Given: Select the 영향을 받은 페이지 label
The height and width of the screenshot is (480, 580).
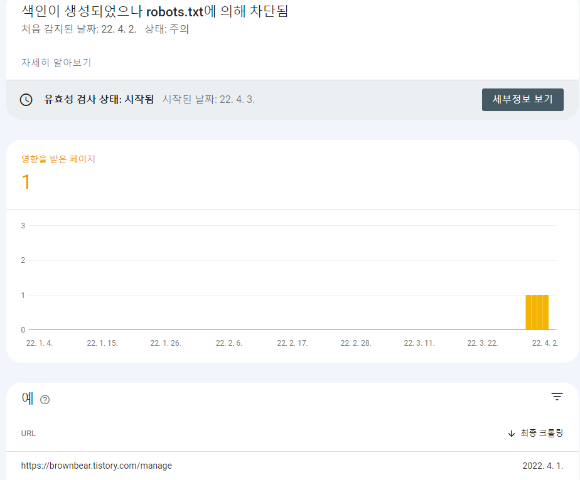Looking at the screenshot, I should (x=58, y=159).
